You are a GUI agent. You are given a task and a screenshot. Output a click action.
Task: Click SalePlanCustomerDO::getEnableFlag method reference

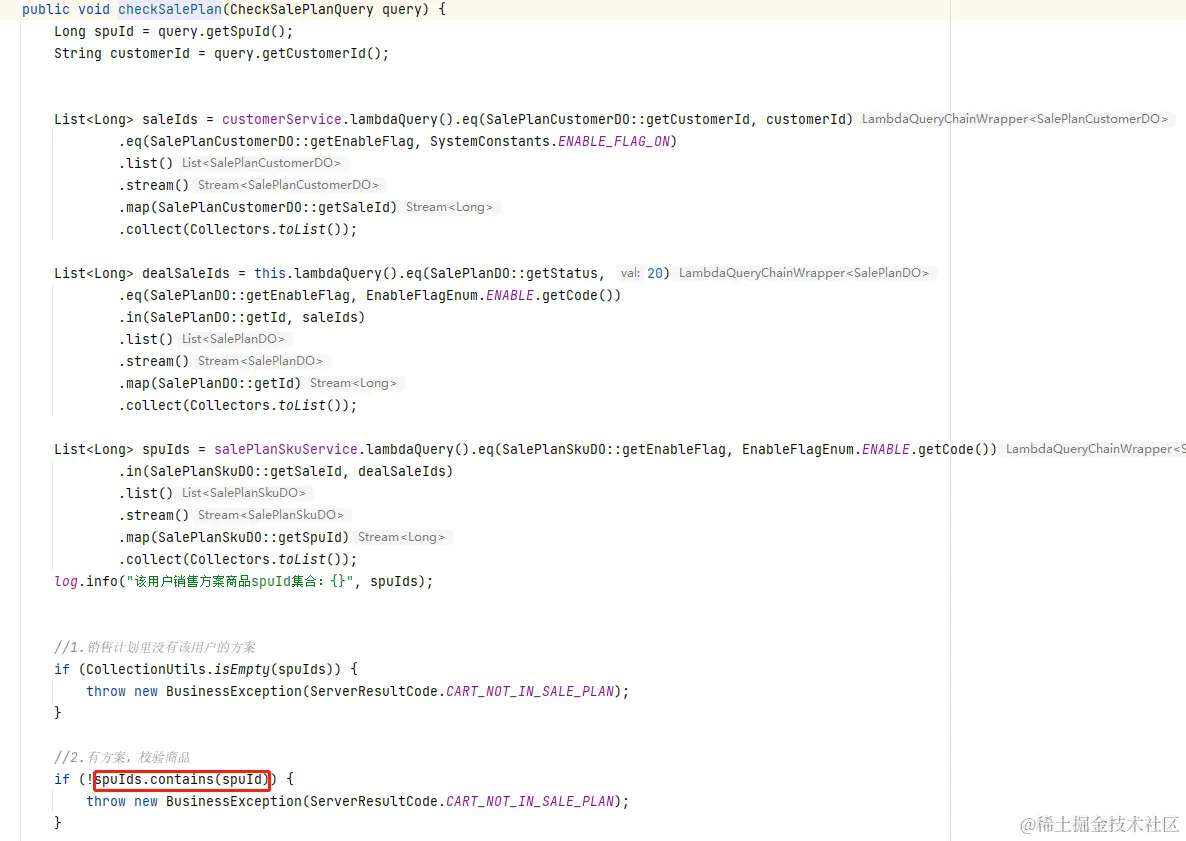[x=281, y=141]
